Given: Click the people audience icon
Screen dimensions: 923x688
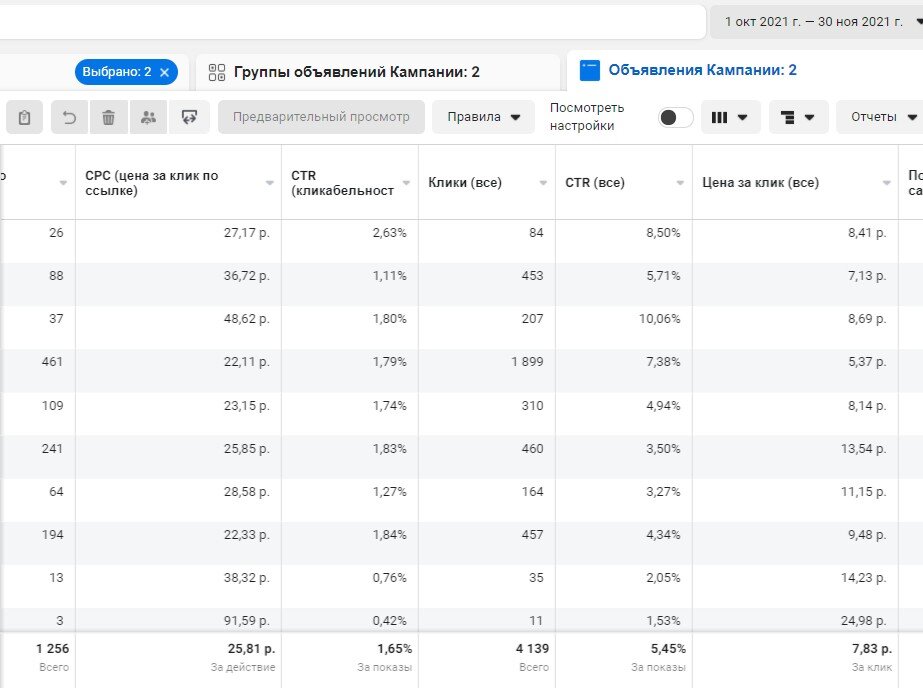Looking at the screenshot, I should tap(148, 117).
